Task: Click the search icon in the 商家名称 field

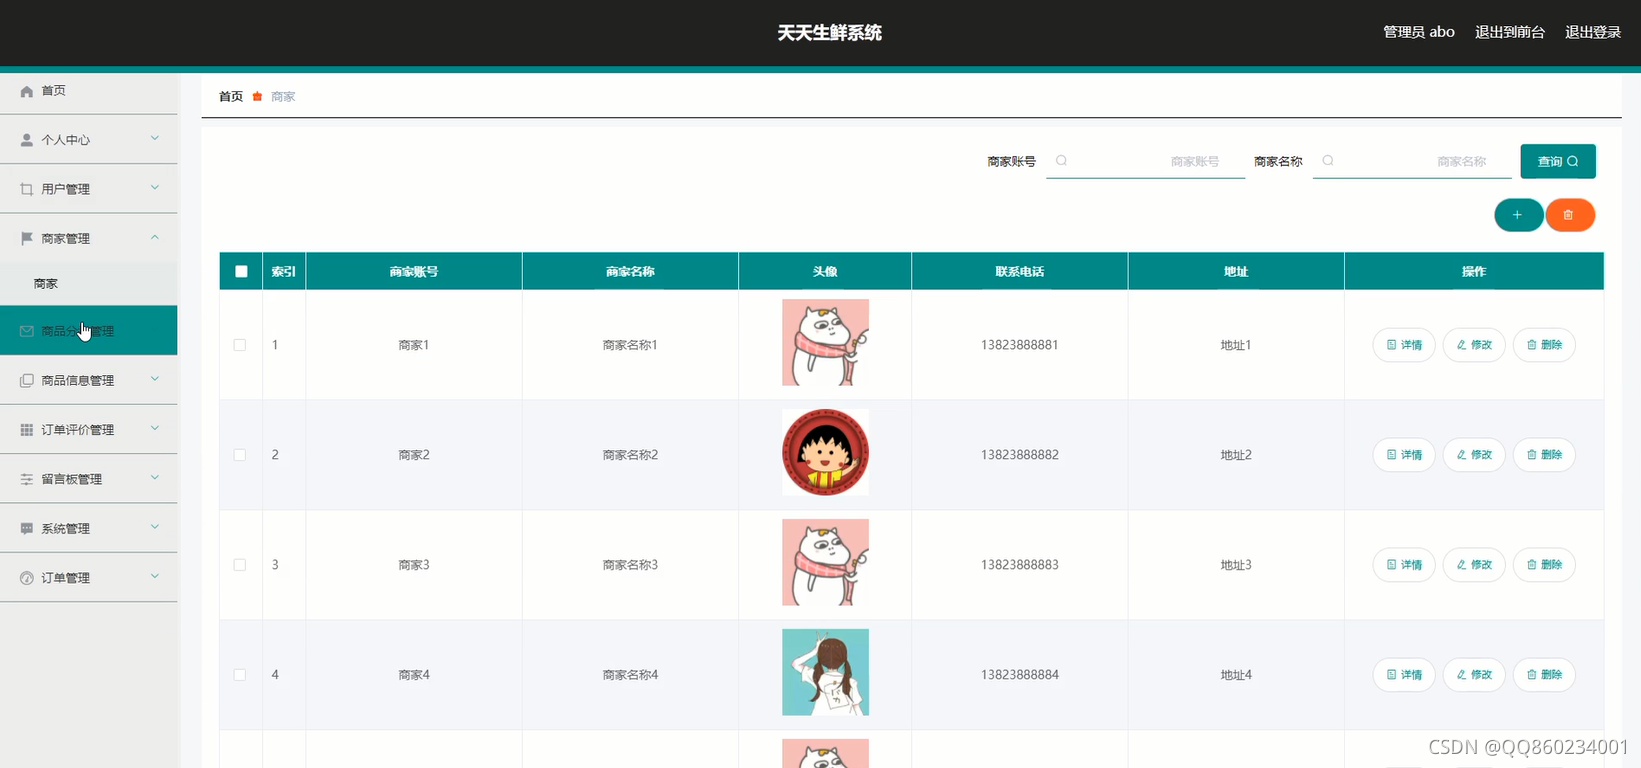Action: tap(1328, 161)
